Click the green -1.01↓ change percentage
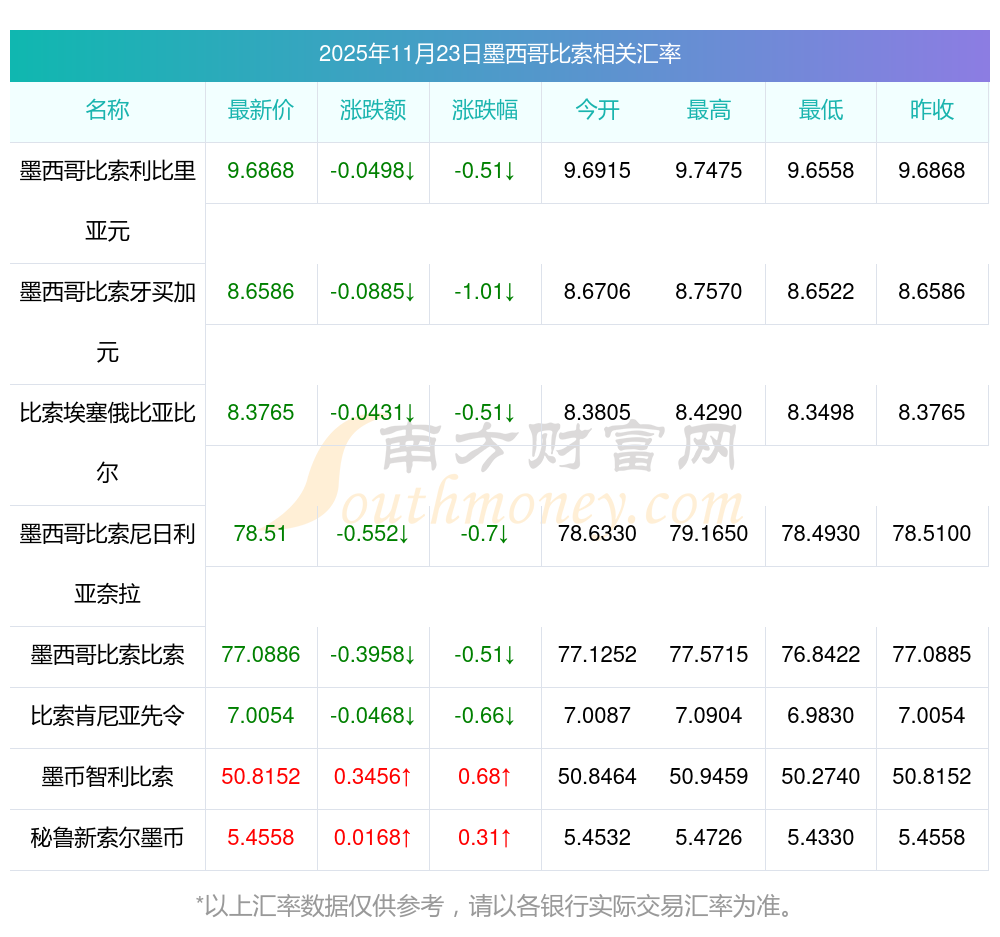The height and width of the screenshot is (937, 1000). [x=485, y=292]
